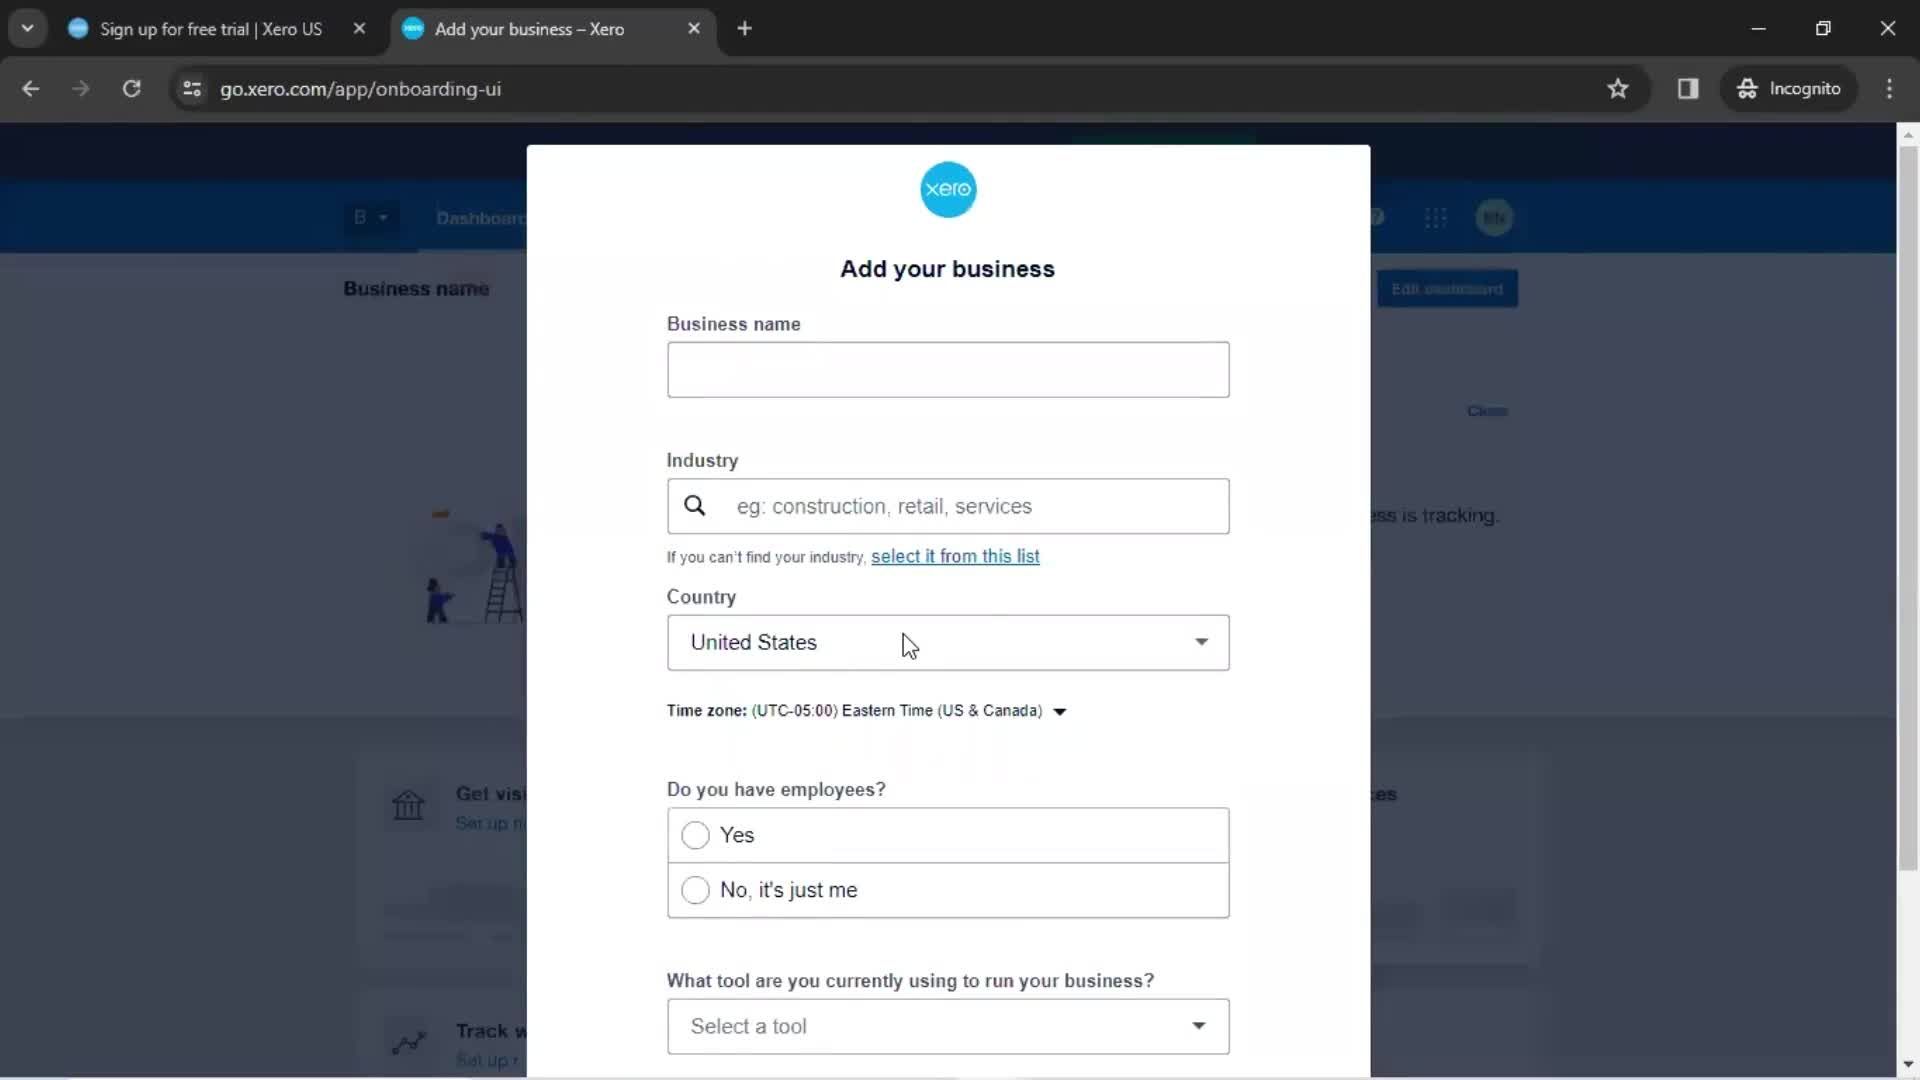Switch to 'Sign up for free trial' tab

coord(210,29)
